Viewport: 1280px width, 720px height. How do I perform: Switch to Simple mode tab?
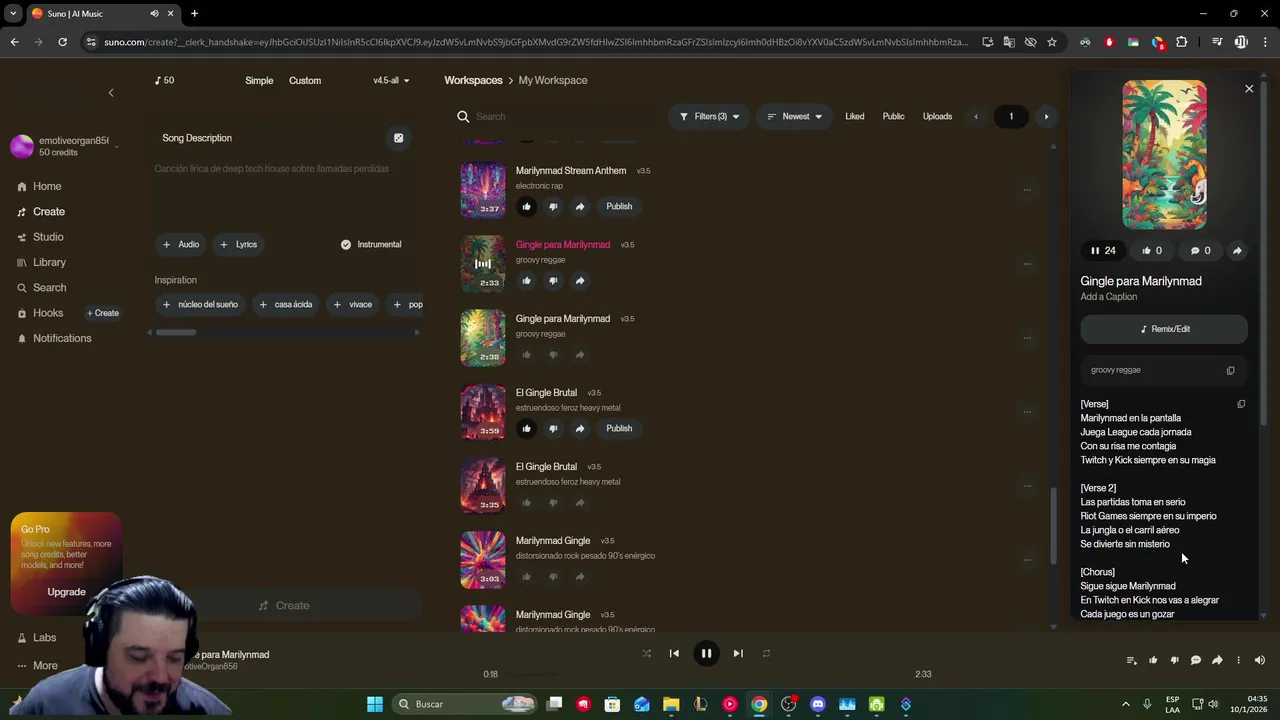[259, 80]
